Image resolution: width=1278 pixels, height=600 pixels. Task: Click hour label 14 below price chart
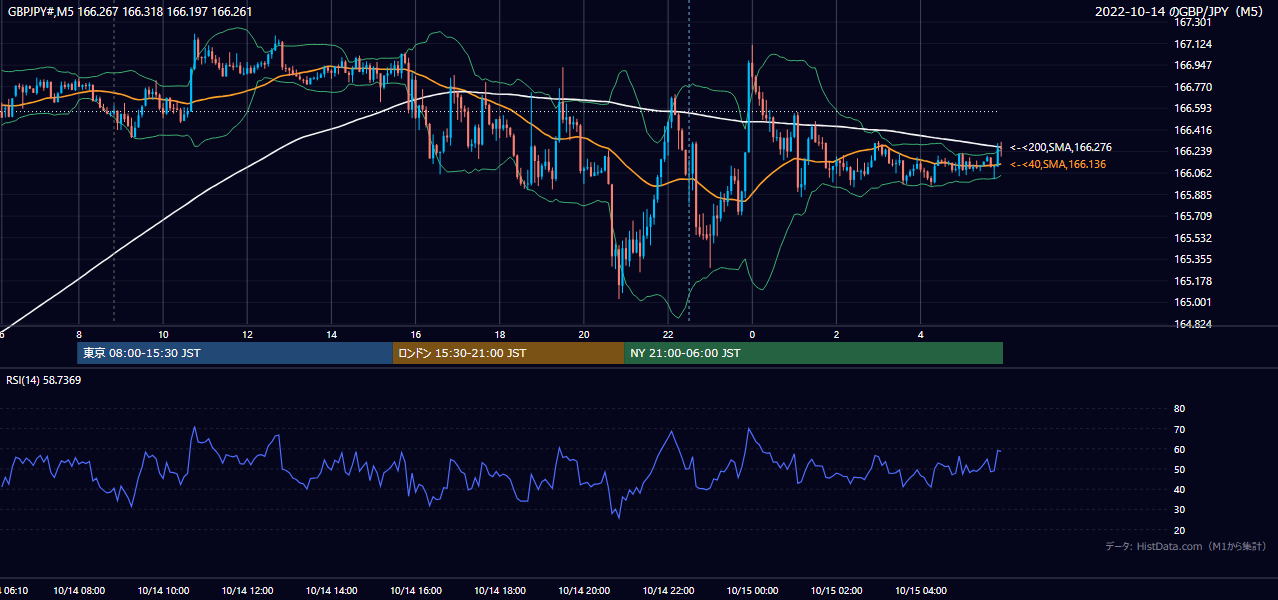point(331,334)
